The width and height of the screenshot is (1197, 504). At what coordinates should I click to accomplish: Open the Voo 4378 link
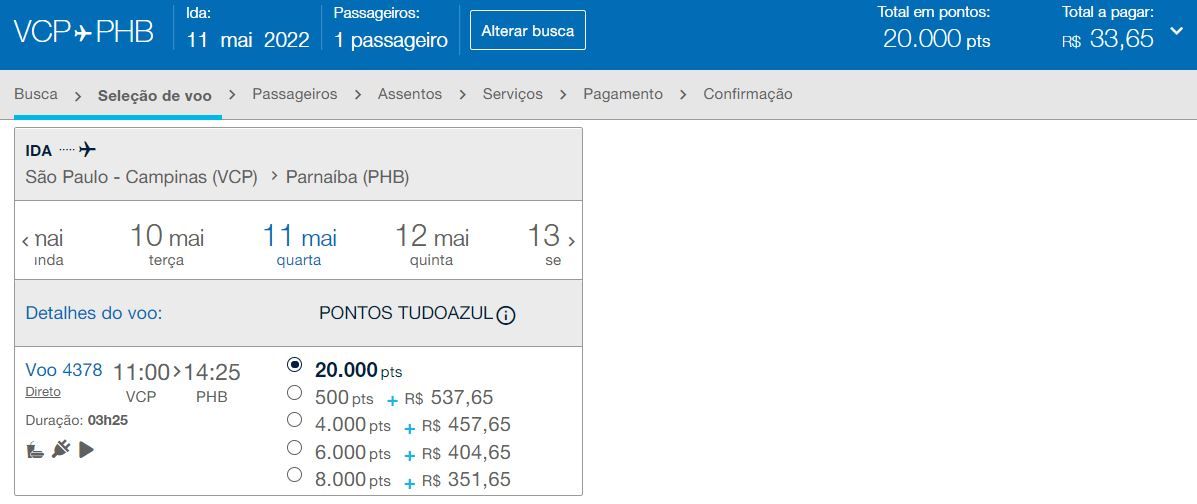pyautogui.click(x=64, y=370)
